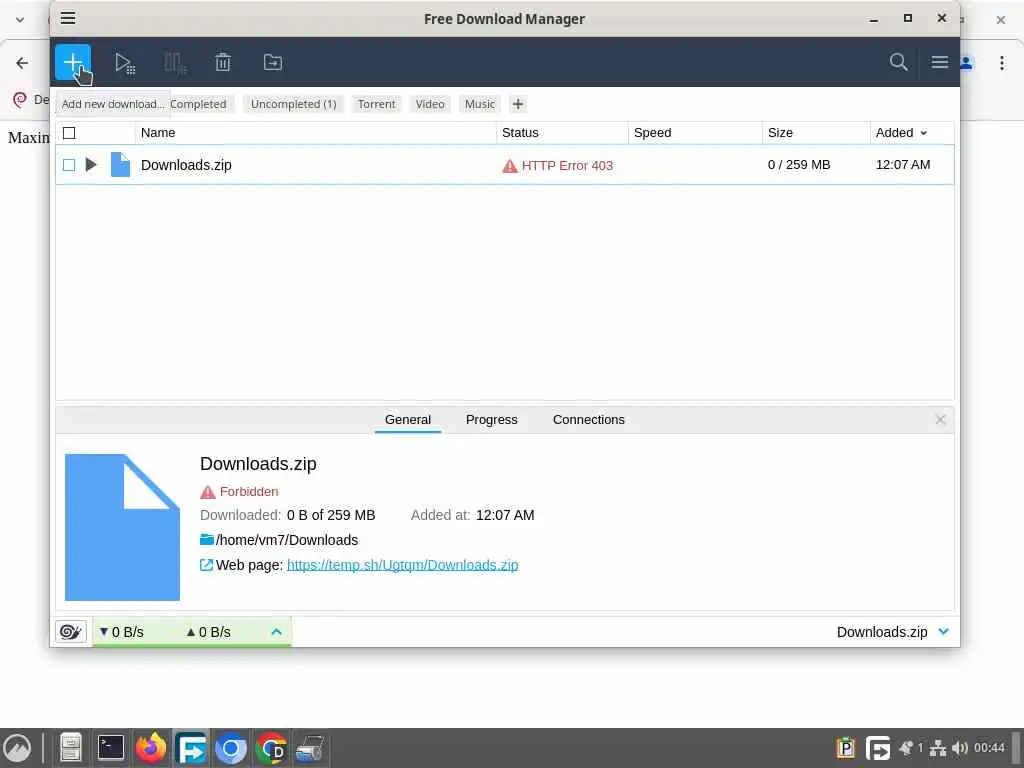Image resolution: width=1024 pixels, height=768 pixels.
Task: Open Chromium from taskbar
Action: click(231, 748)
